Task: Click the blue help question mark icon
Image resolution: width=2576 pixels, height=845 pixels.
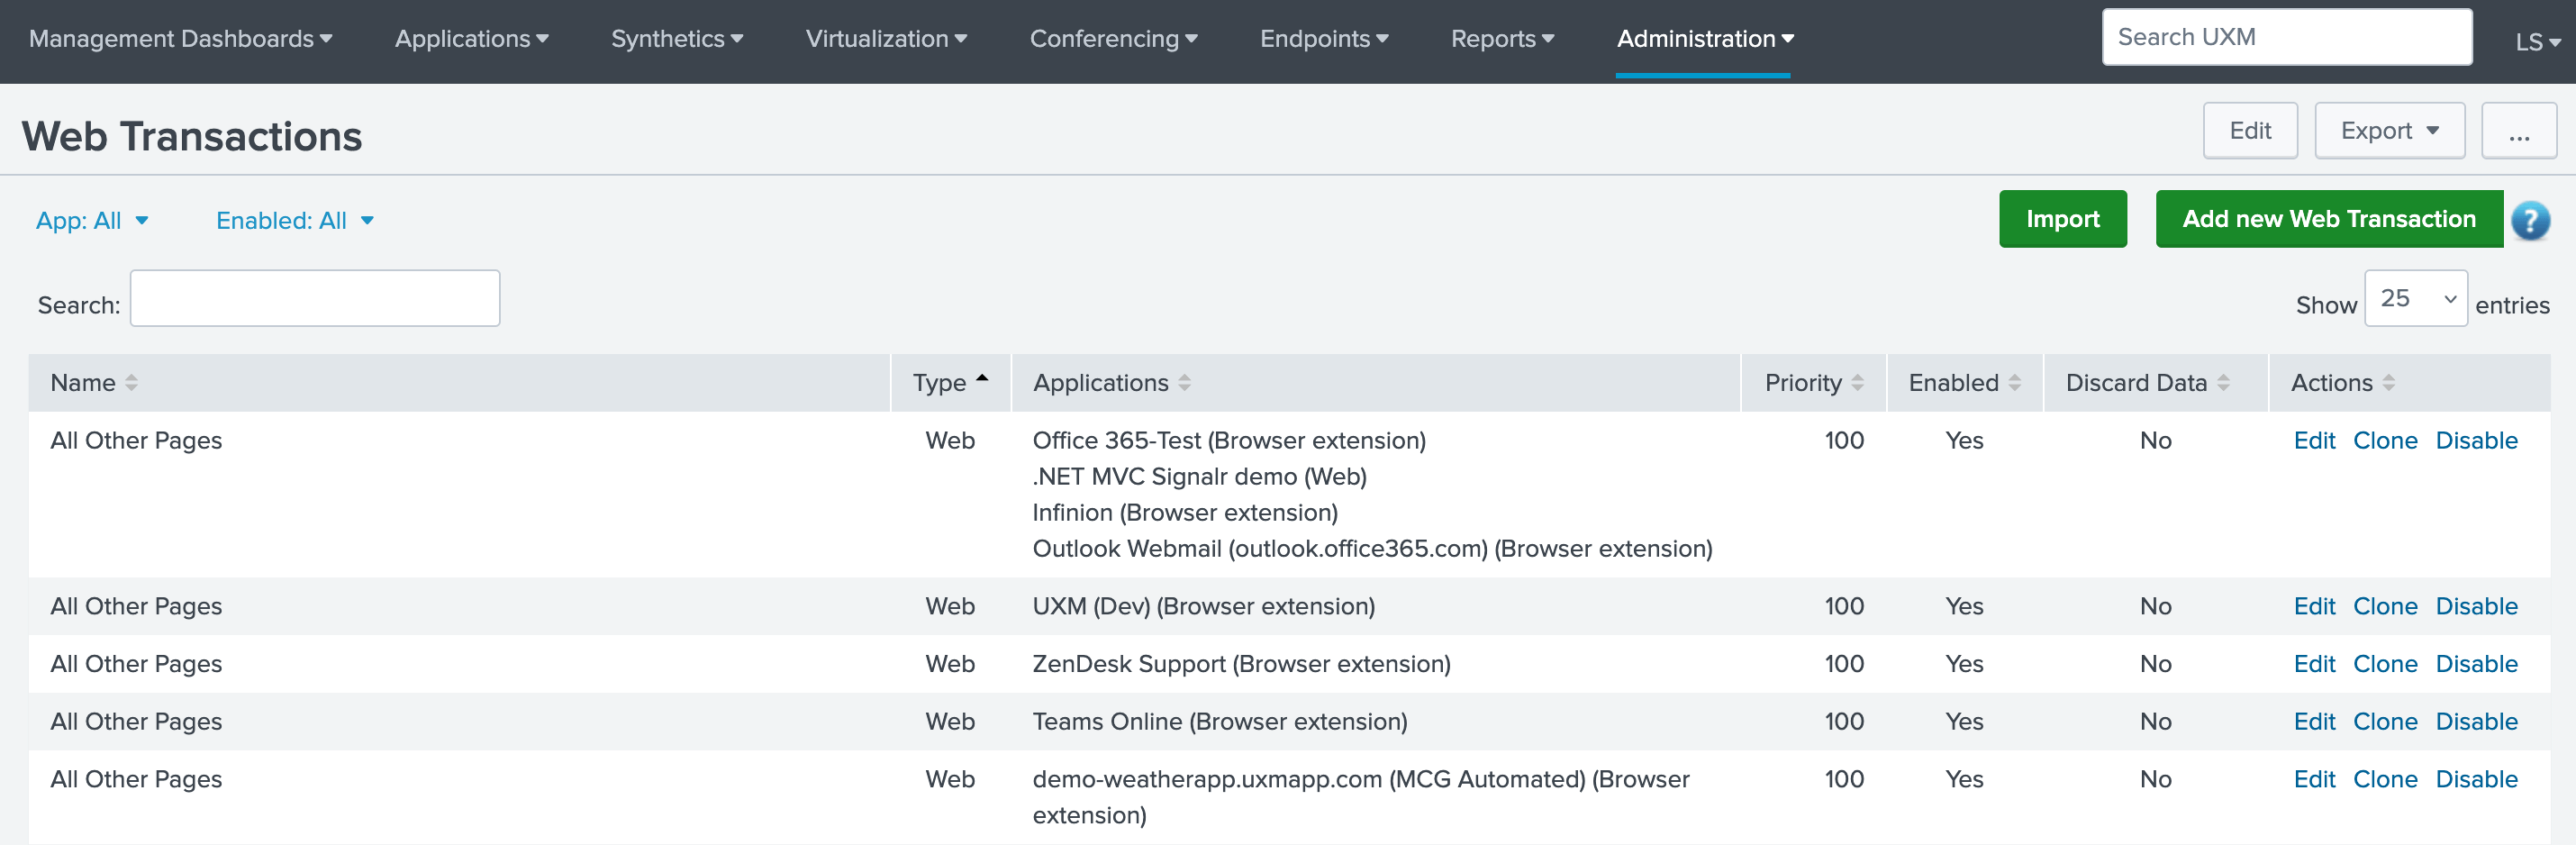Action: coord(2530,220)
